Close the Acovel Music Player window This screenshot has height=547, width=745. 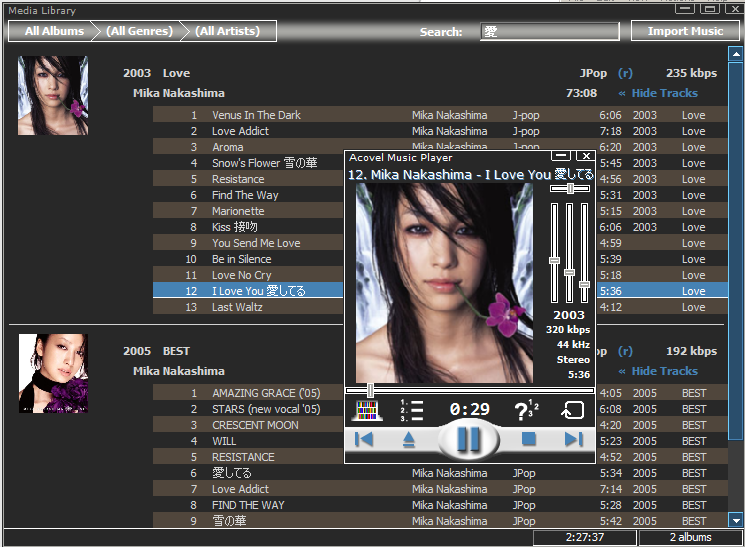pos(586,156)
